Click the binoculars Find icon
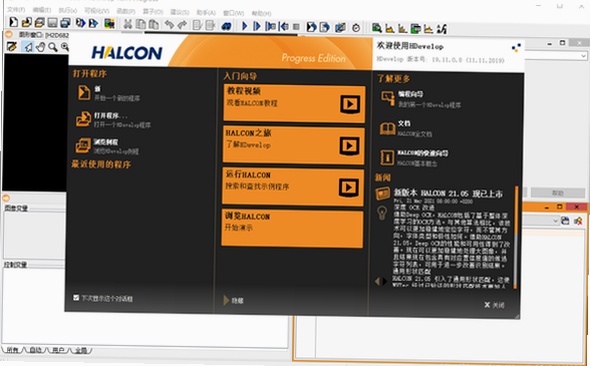The image size is (590, 366). tap(226, 26)
